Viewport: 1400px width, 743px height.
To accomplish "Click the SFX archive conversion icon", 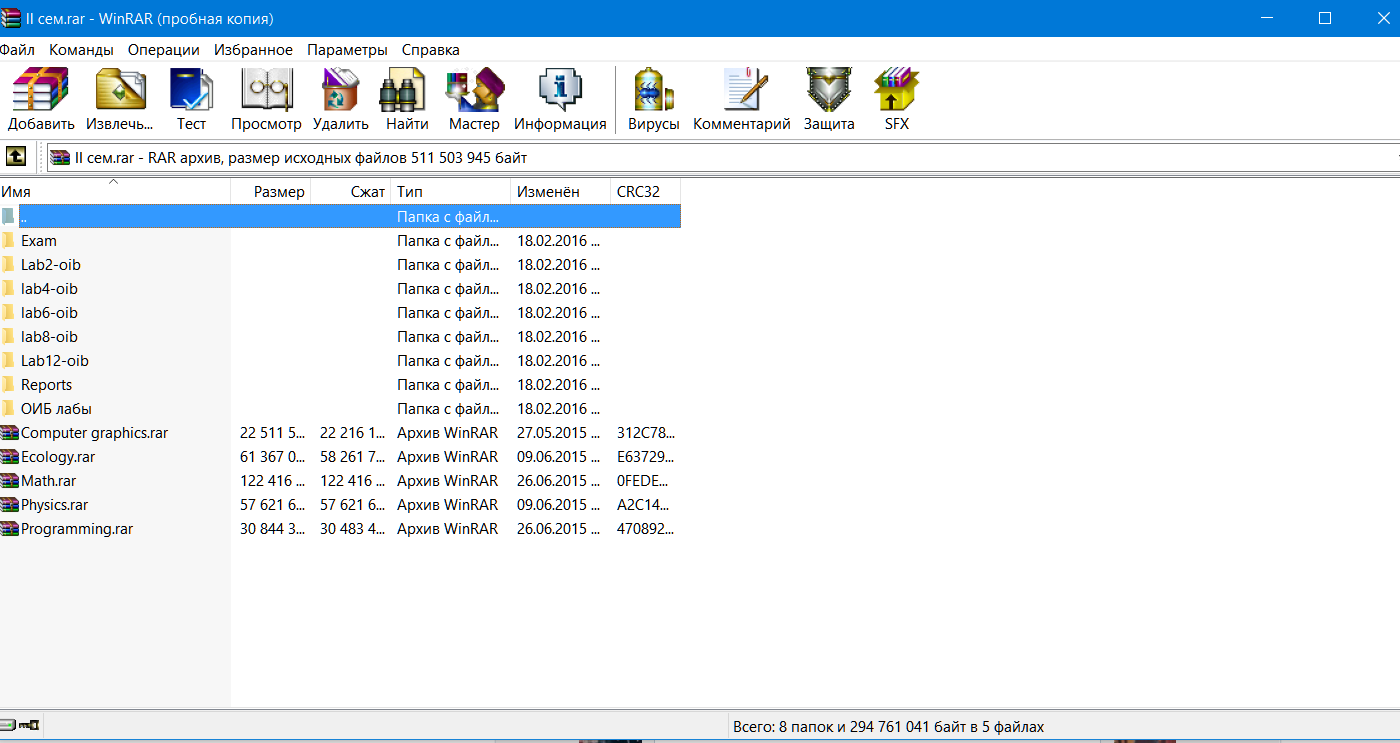I will pyautogui.click(x=897, y=90).
